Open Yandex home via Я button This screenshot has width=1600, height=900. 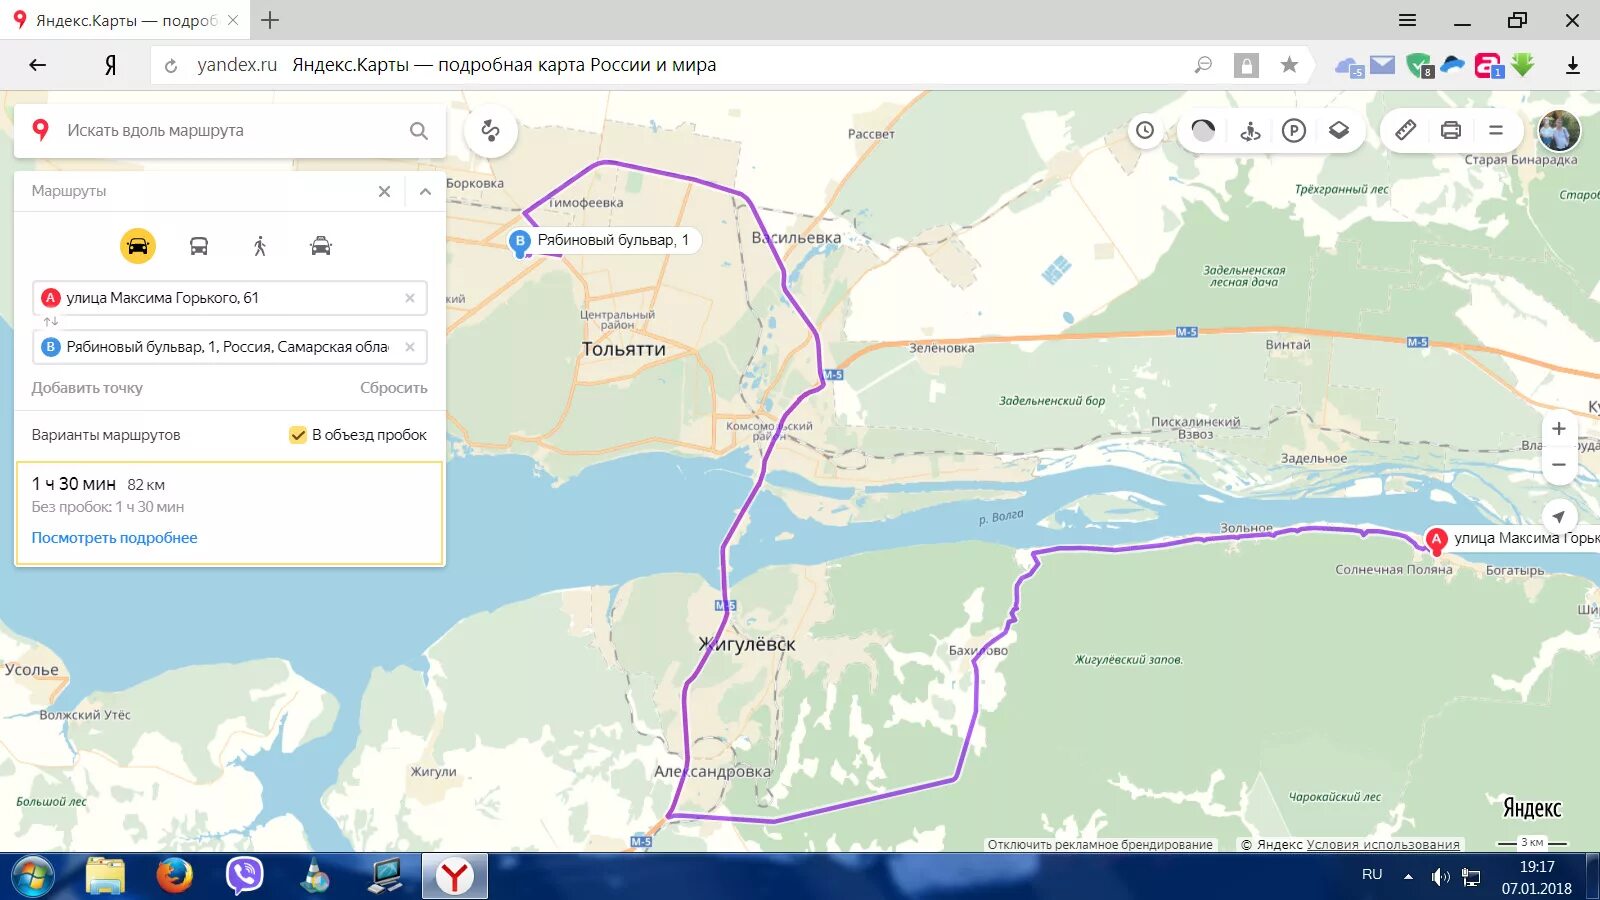pyautogui.click(x=110, y=65)
